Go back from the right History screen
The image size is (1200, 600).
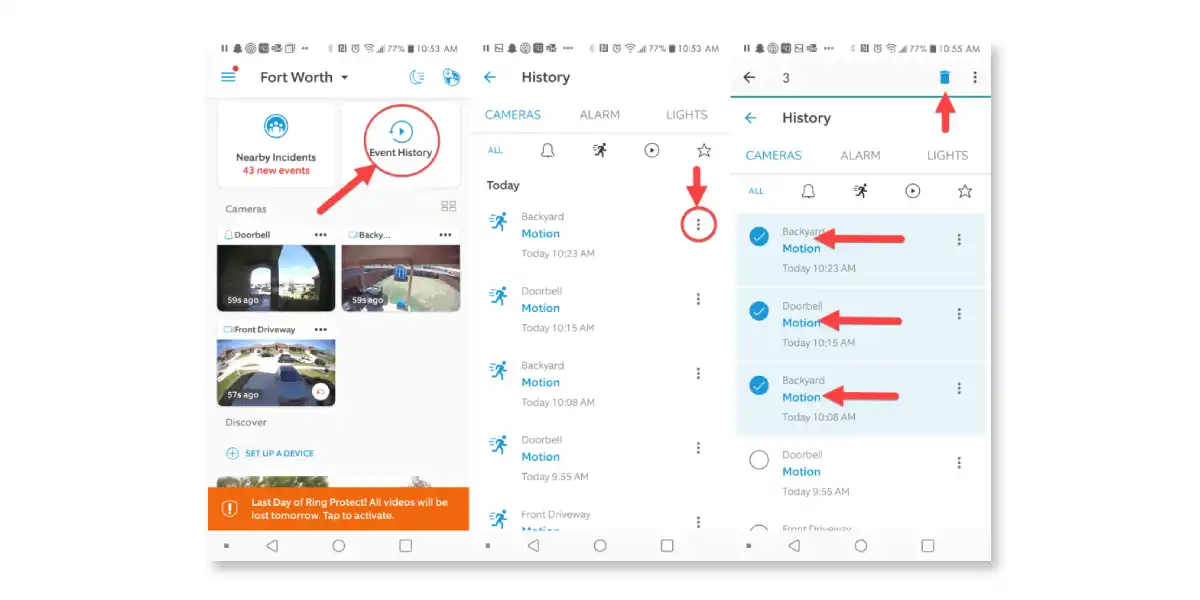(x=751, y=118)
